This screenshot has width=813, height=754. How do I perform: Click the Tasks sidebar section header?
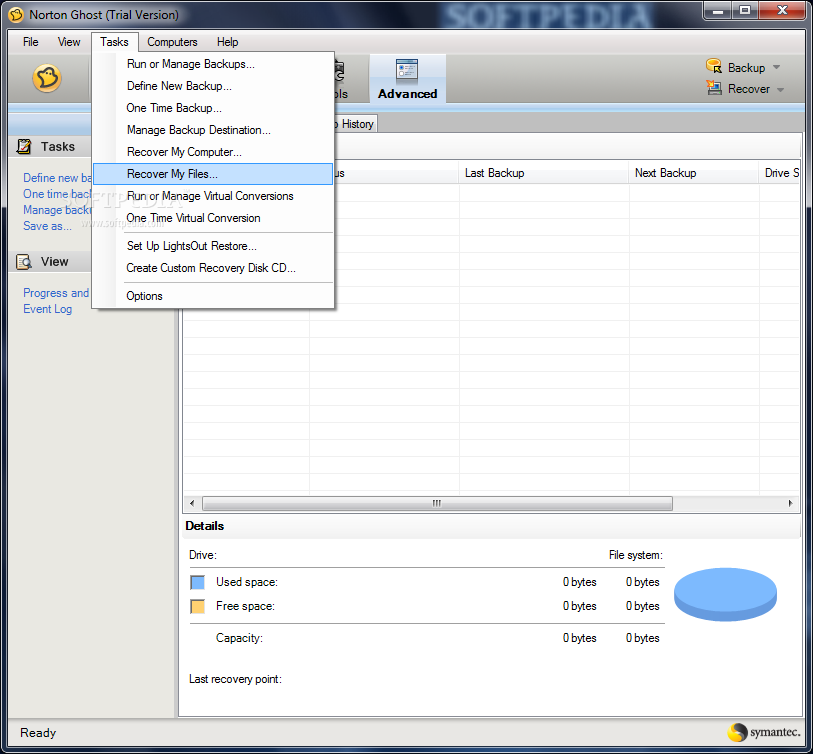tap(50, 147)
